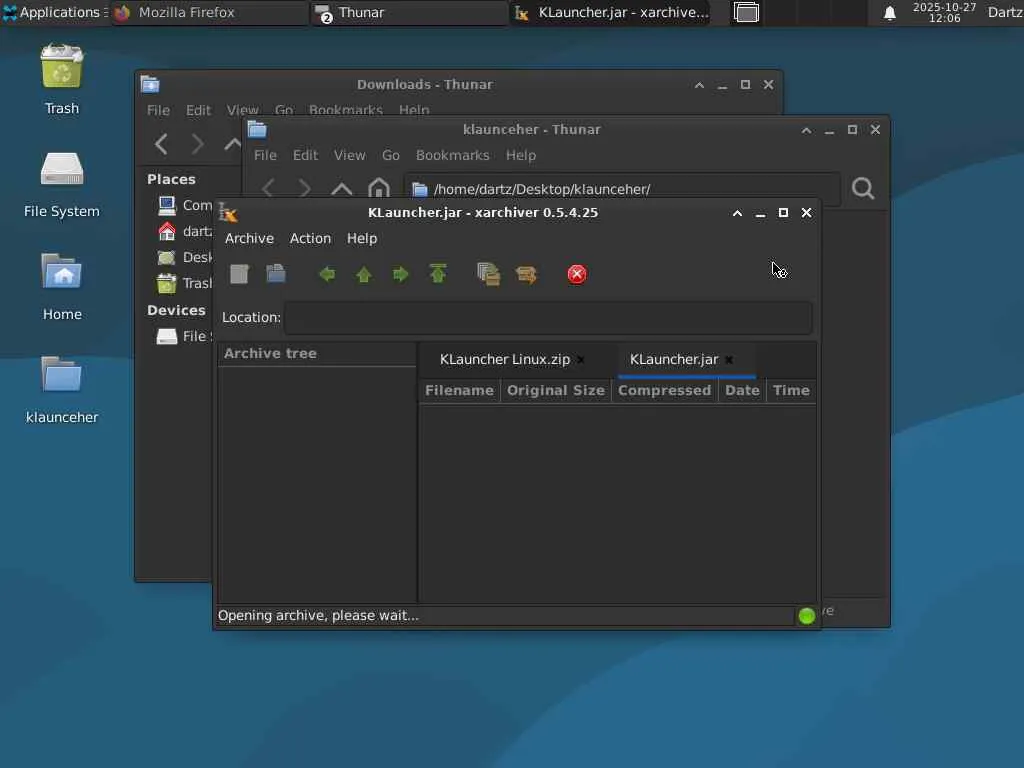Open View menu in klaunceher Thunar window

(x=349, y=155)
